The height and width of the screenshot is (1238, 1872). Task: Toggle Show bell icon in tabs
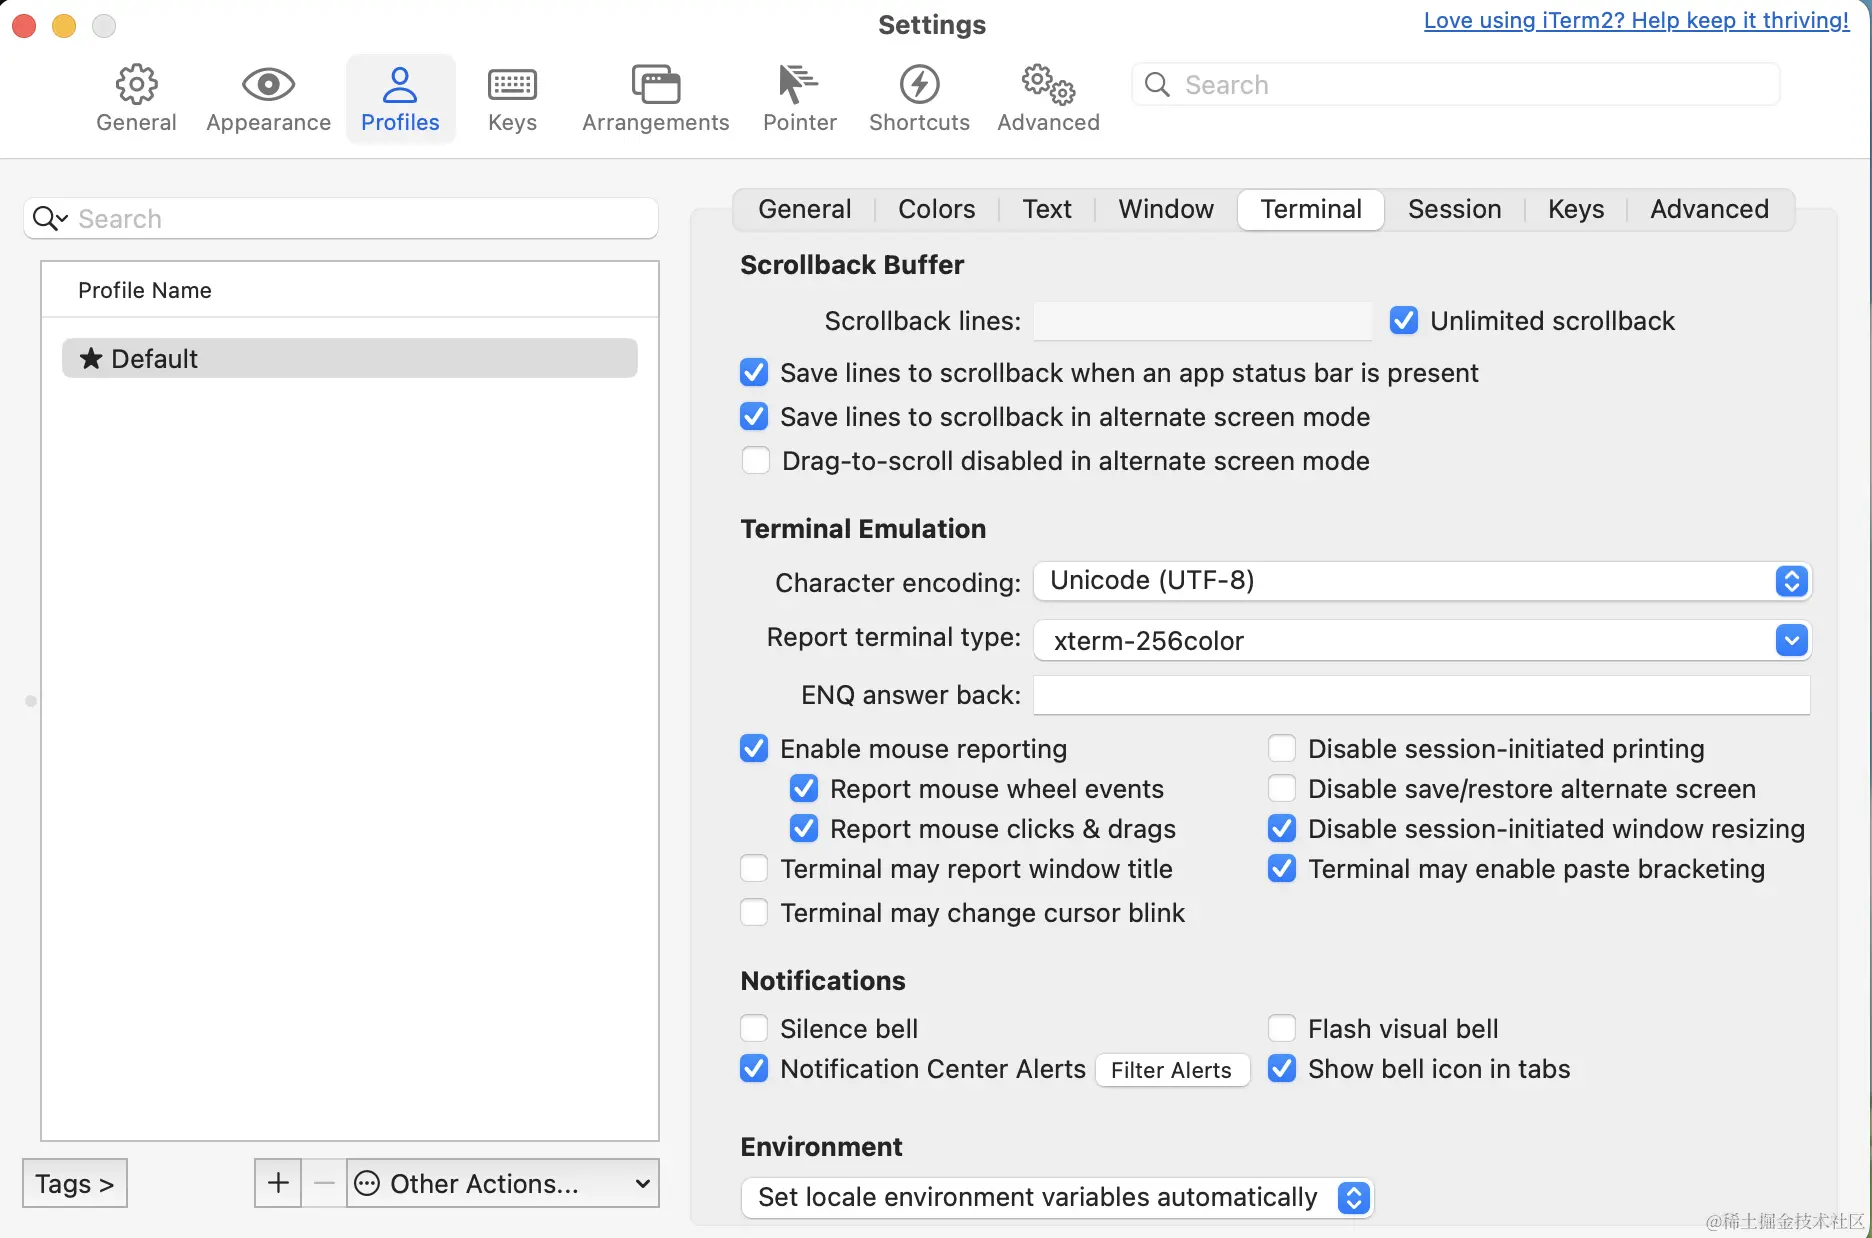point(1282,1068)
